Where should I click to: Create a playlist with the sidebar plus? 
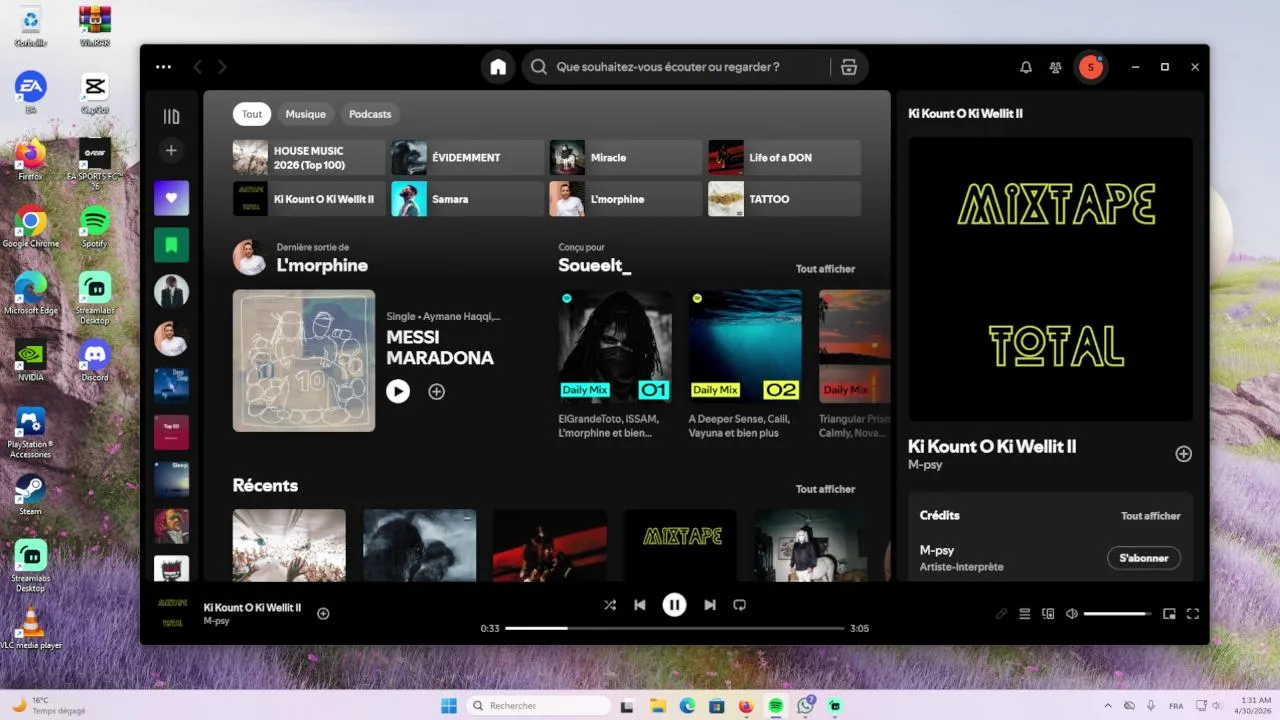(171, 150)
